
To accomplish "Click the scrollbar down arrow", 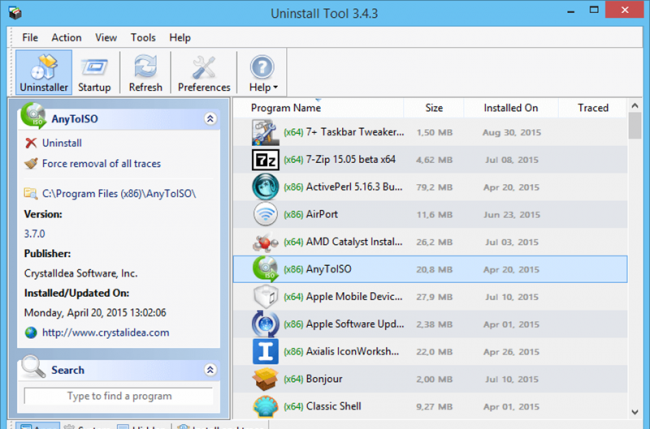I will point(635,412).
